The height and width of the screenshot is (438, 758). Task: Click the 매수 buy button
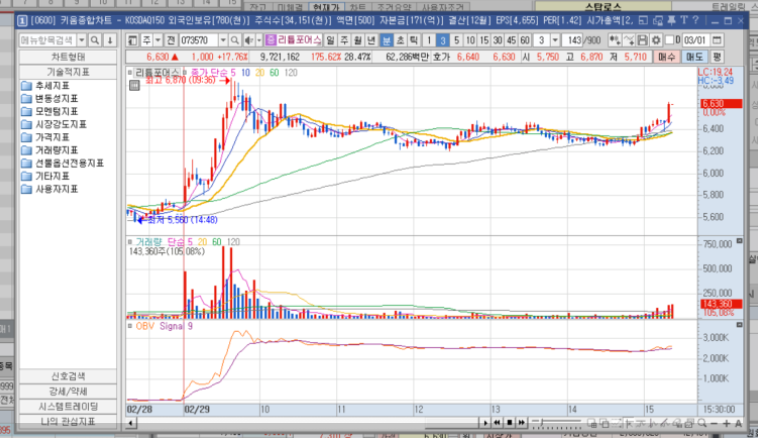(667, 57)
